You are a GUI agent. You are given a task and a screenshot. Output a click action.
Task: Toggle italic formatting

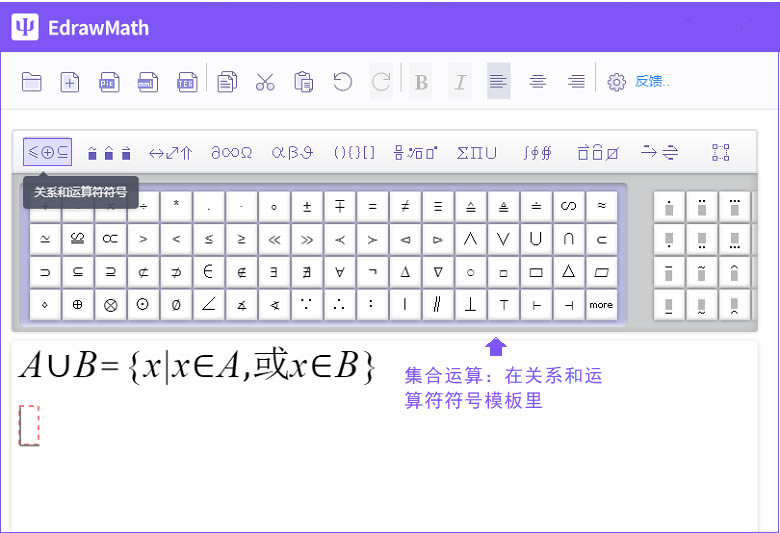(460, 82)
